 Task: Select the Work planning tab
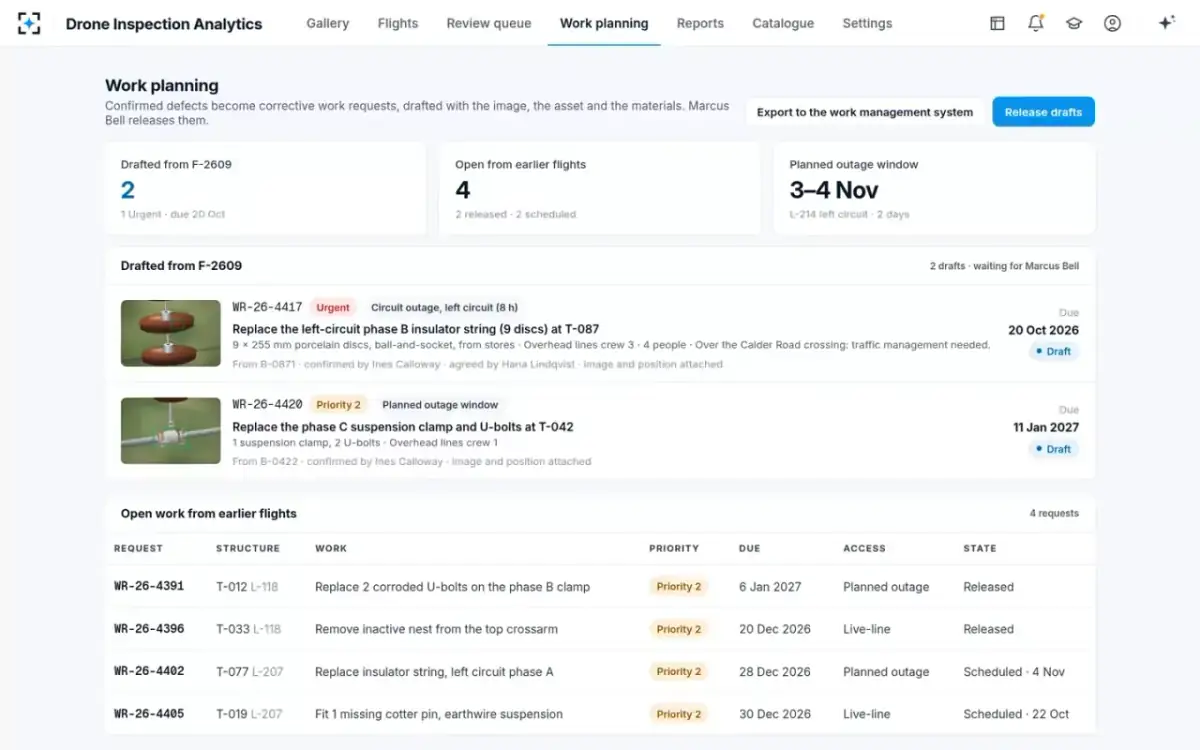coord(604,23)
